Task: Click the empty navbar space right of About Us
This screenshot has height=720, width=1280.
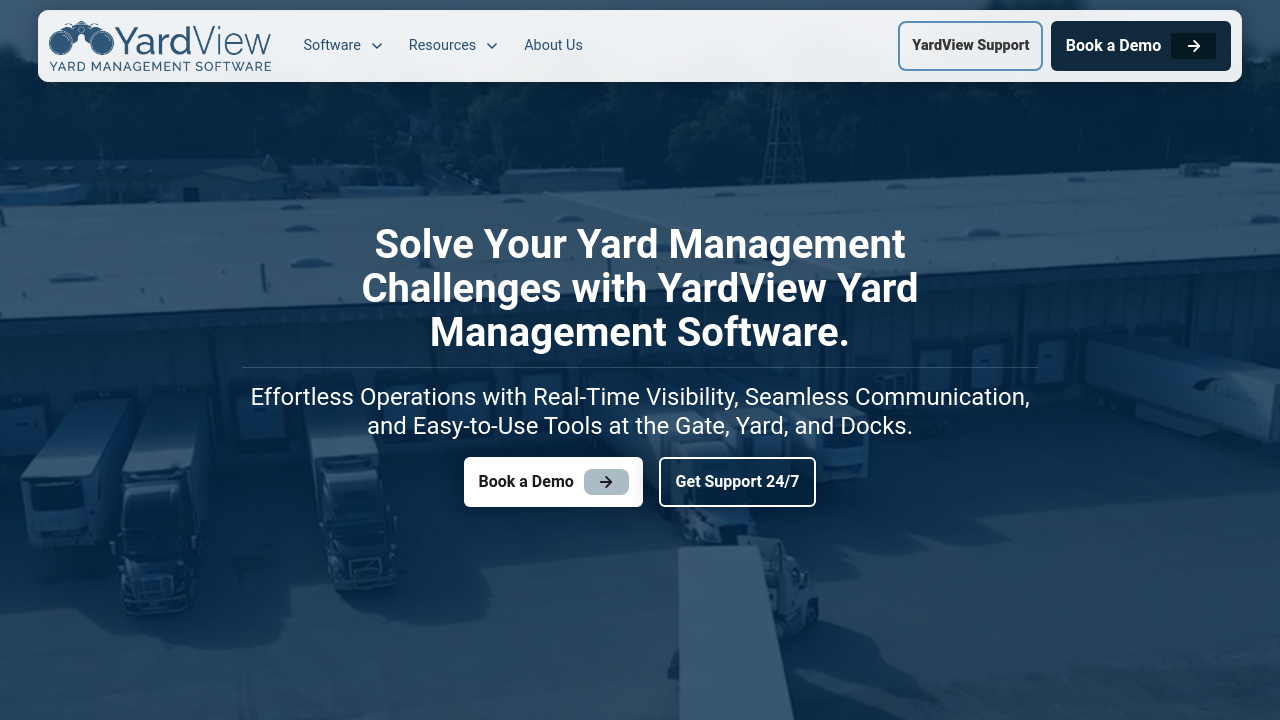Action: click(740, 46)
